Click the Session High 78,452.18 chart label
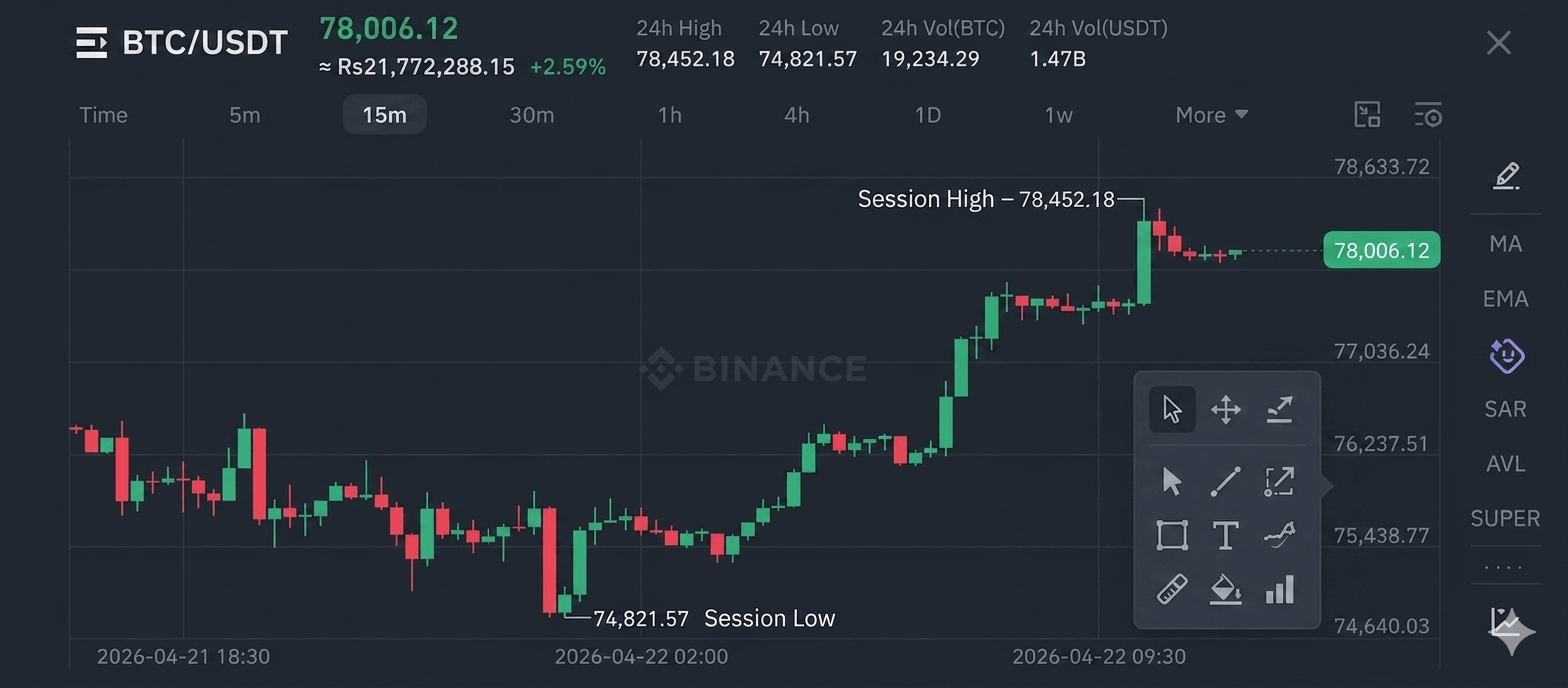This screenshot has height=688, width=1568. tap(986, 199)
